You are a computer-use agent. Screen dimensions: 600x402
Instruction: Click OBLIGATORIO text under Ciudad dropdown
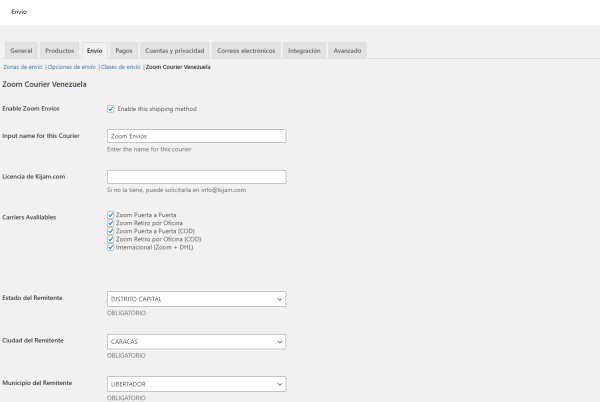pos(126,355)
